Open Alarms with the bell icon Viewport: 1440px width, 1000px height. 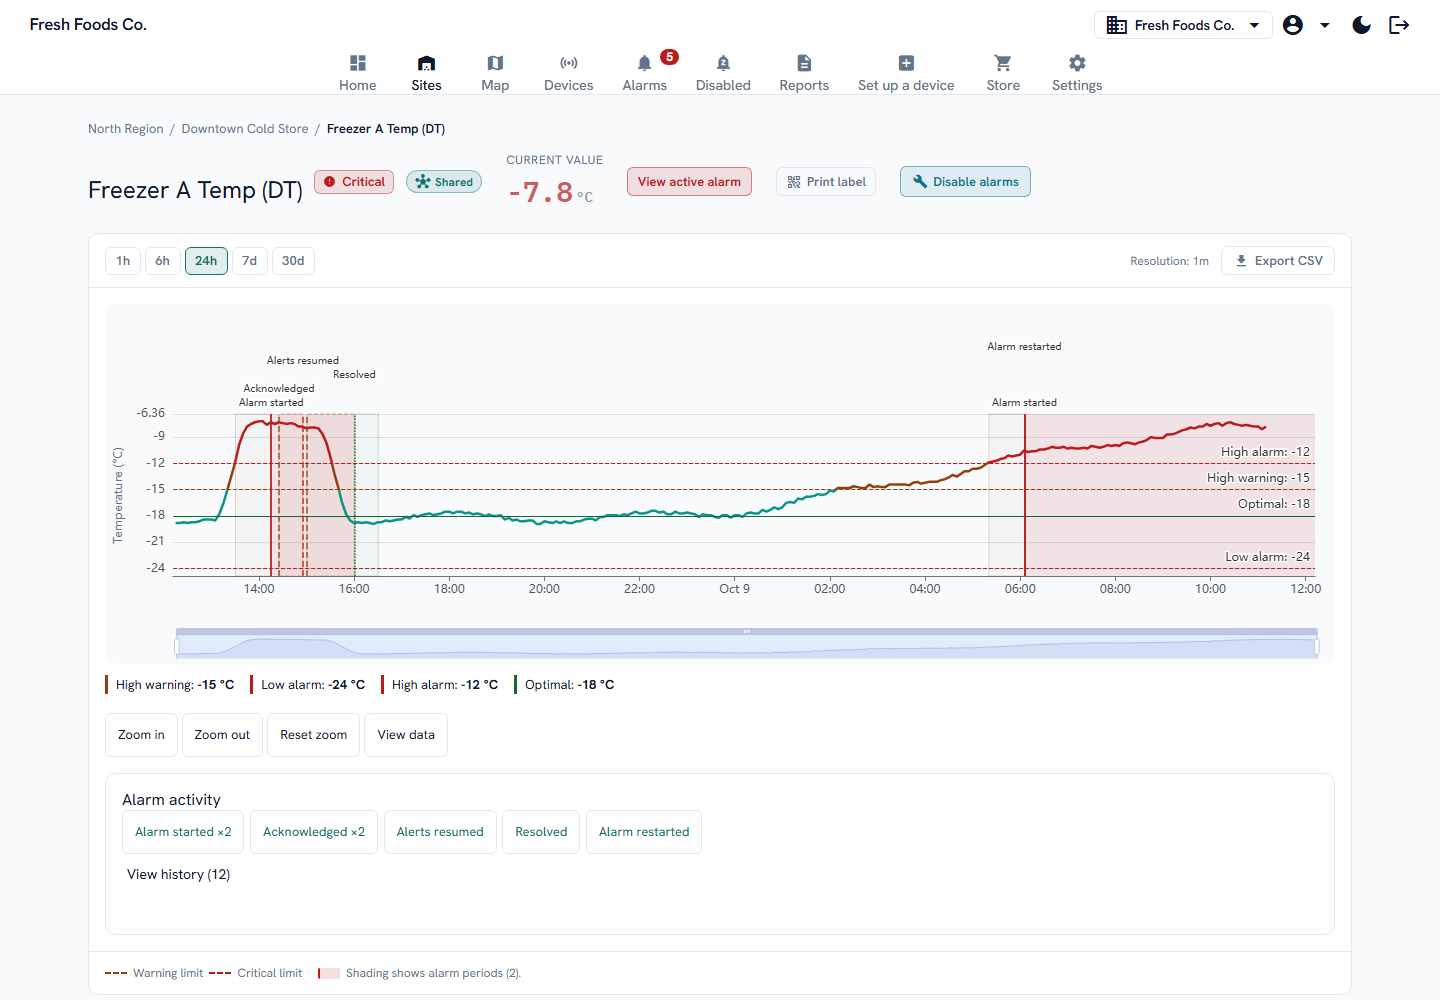tap(644, 73)
